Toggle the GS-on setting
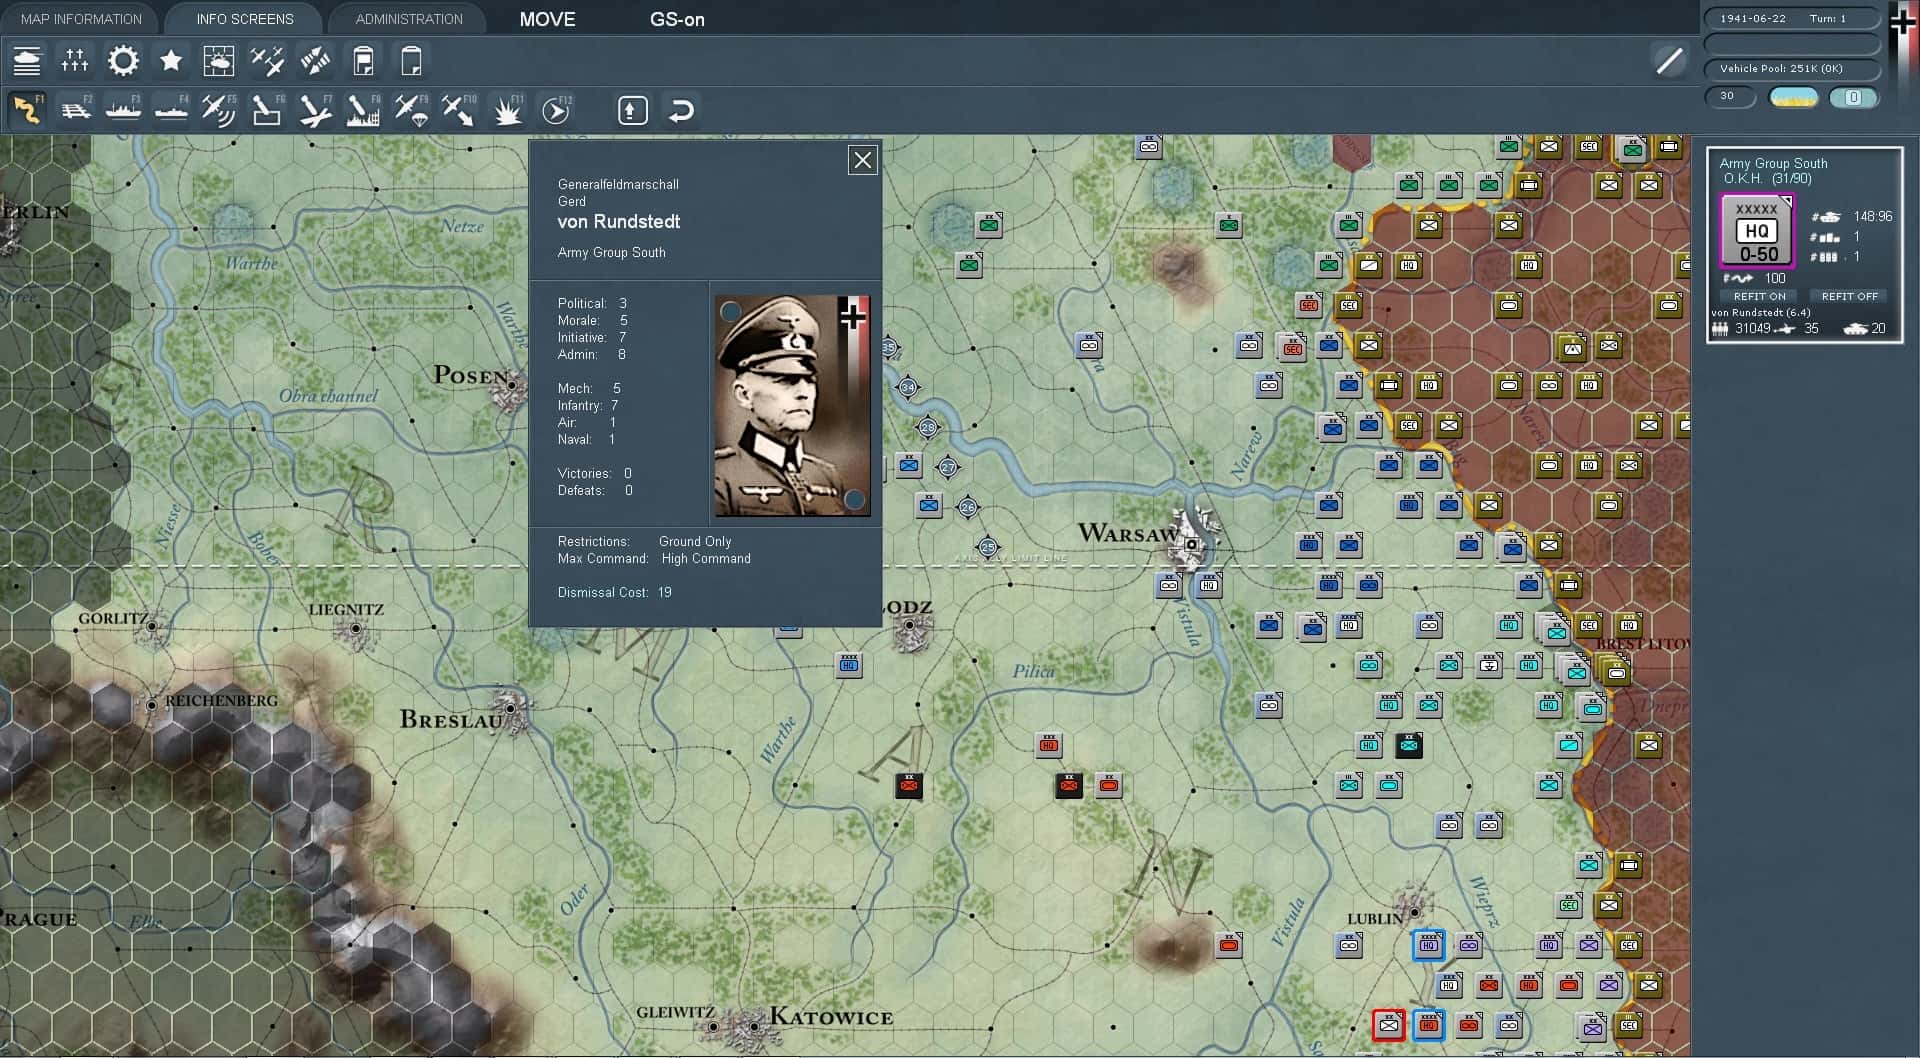The image size is (1920, 1058). tap(678, 19)
